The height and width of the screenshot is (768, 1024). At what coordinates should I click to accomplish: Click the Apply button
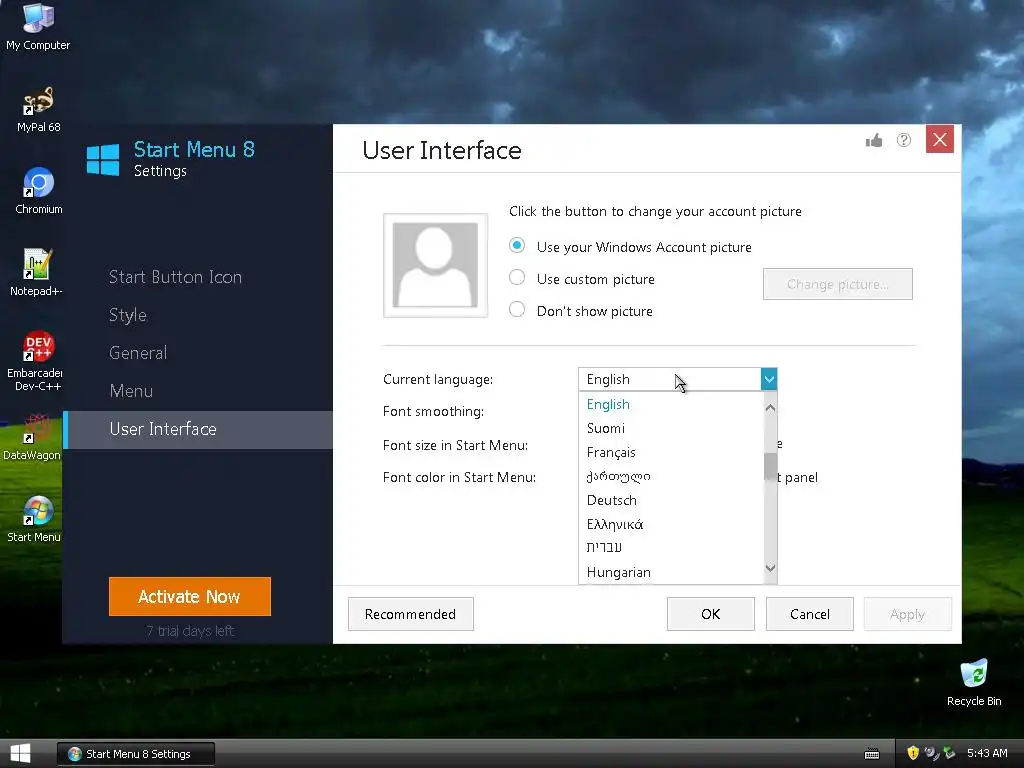pyautogui.click(x=907, y=614)
